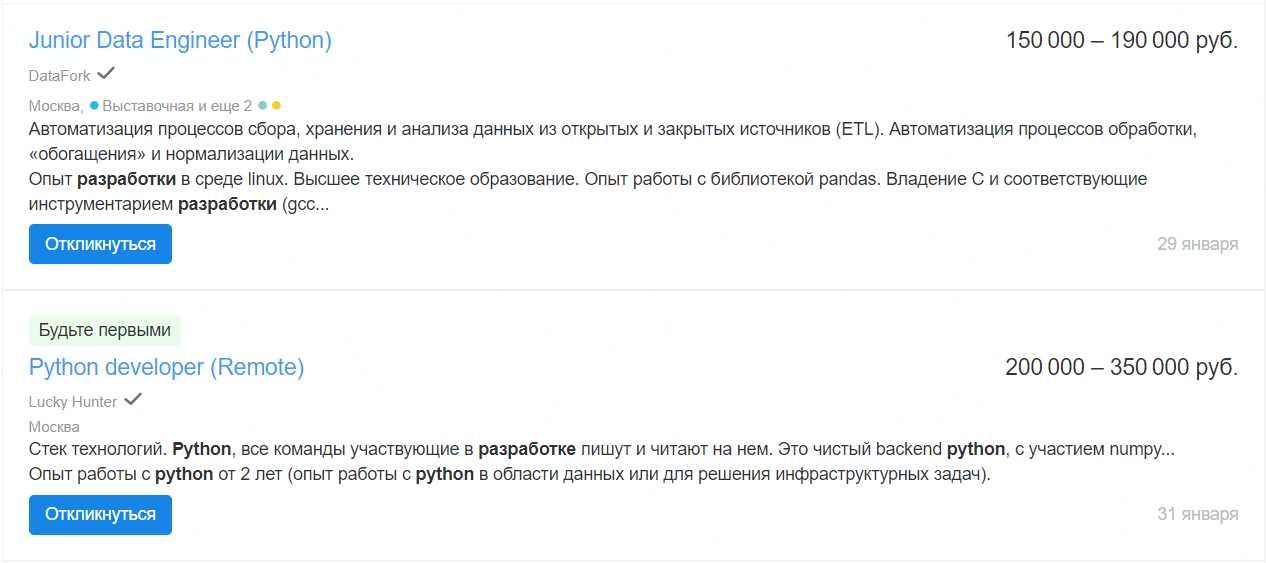Open the Lucky Hunter company page
This screenshot has height=563, width=1266.
[73, 402]
